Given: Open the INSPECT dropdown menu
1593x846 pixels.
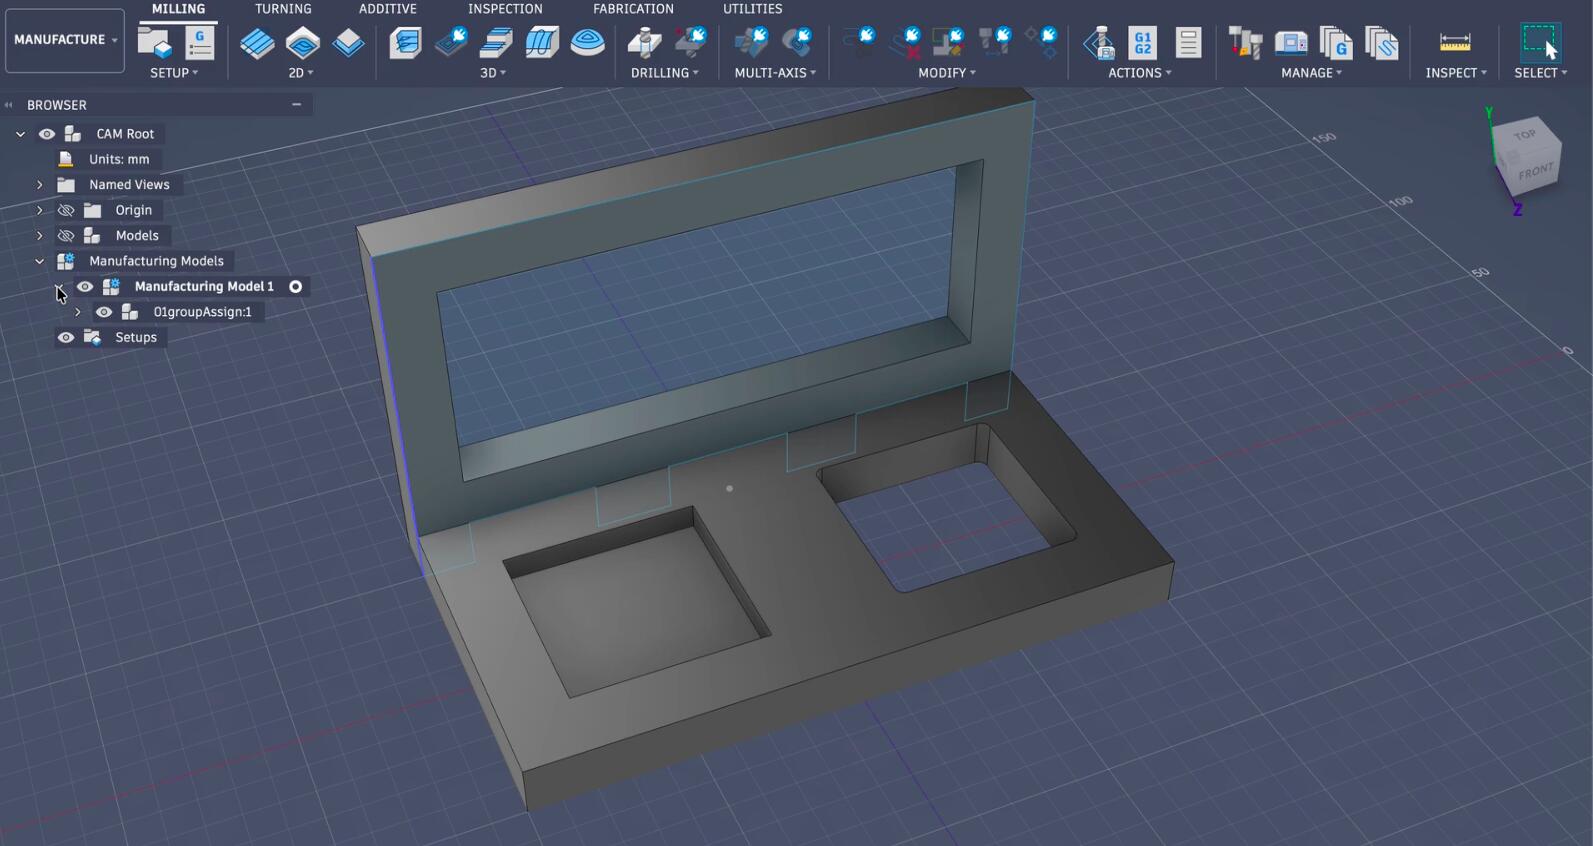Looking at the screenshot, I should pos(1456,73).
